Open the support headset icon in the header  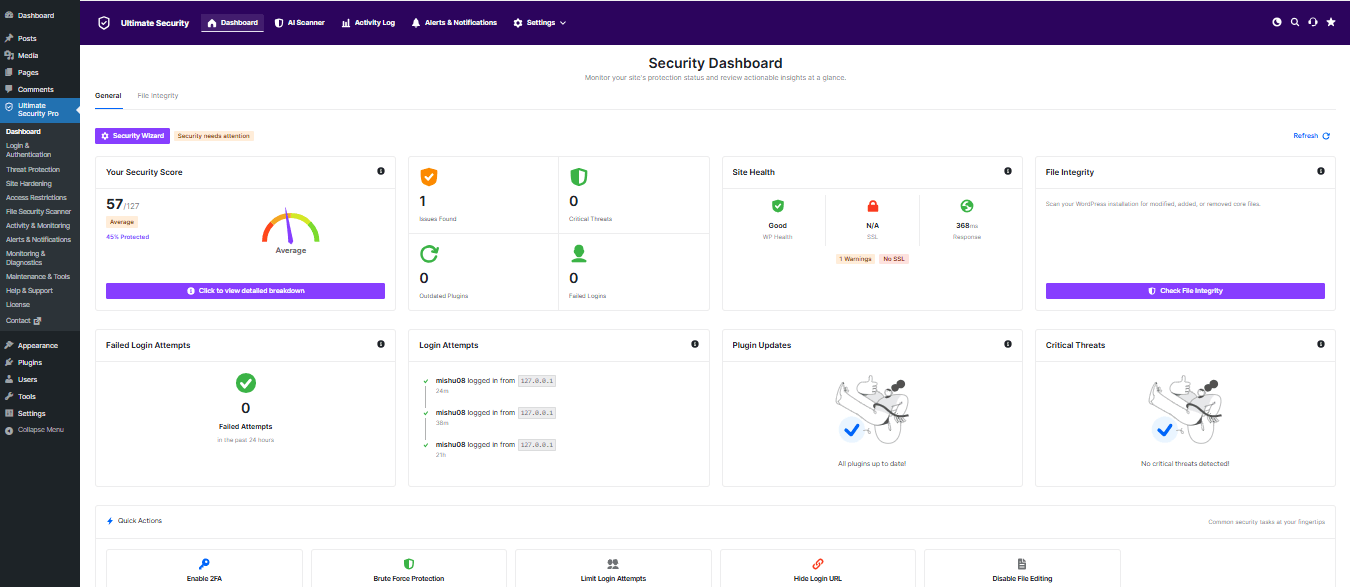point(1312,21)
